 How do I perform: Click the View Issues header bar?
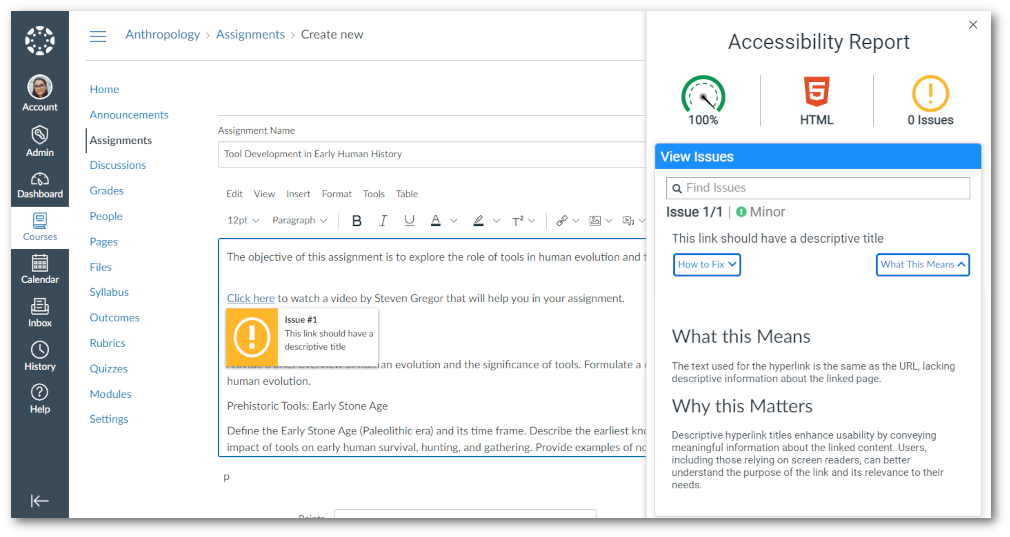coord(818,157)
